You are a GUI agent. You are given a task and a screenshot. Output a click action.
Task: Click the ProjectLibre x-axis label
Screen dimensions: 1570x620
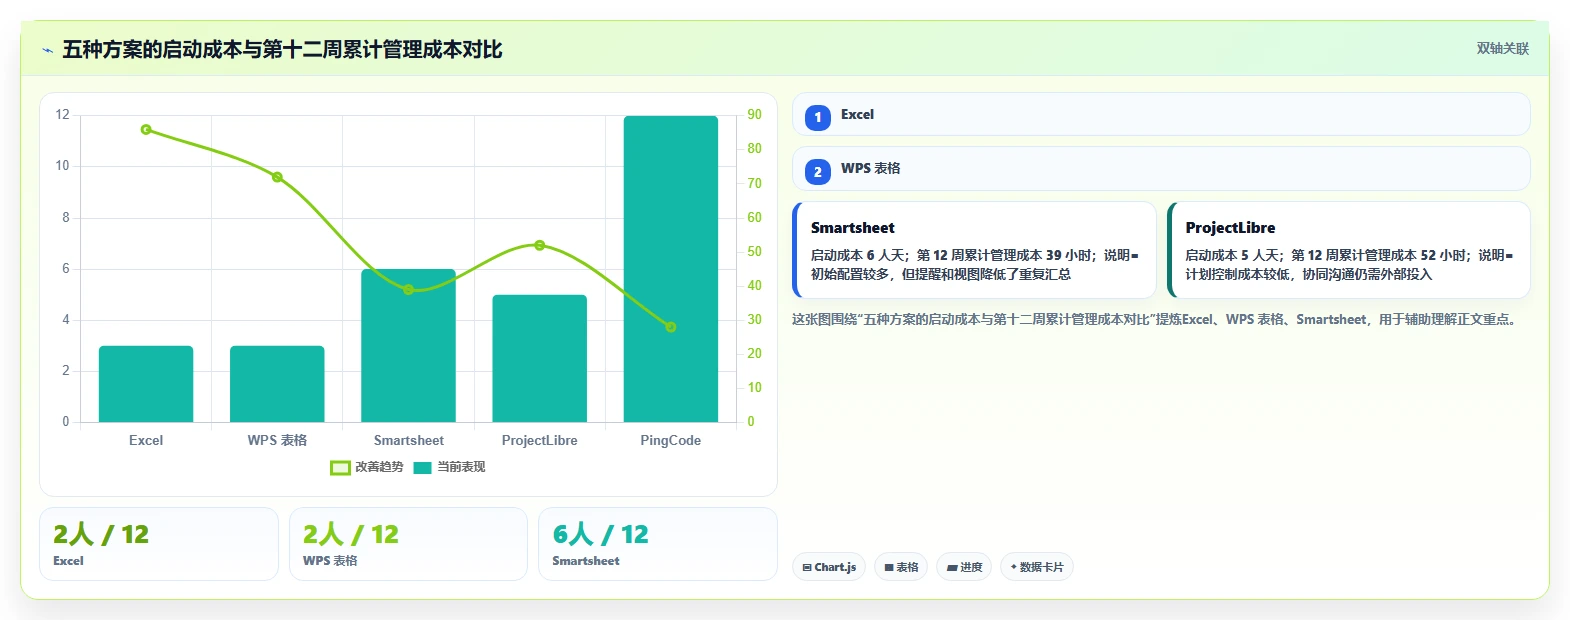point(540,441)
